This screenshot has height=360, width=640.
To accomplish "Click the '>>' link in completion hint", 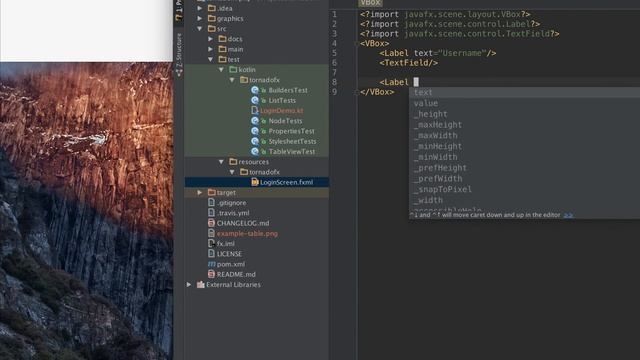I will coord(568,215).
